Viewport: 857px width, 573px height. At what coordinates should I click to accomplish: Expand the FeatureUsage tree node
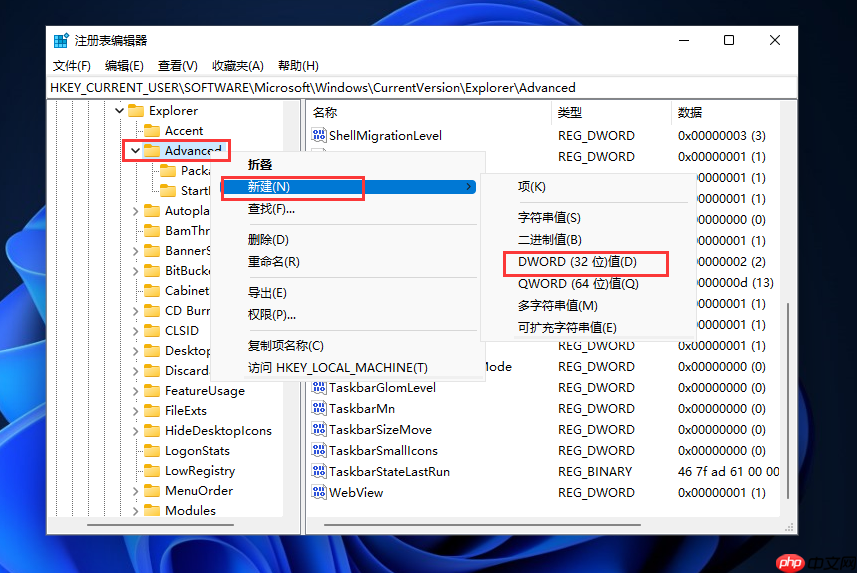pos(136,391)
